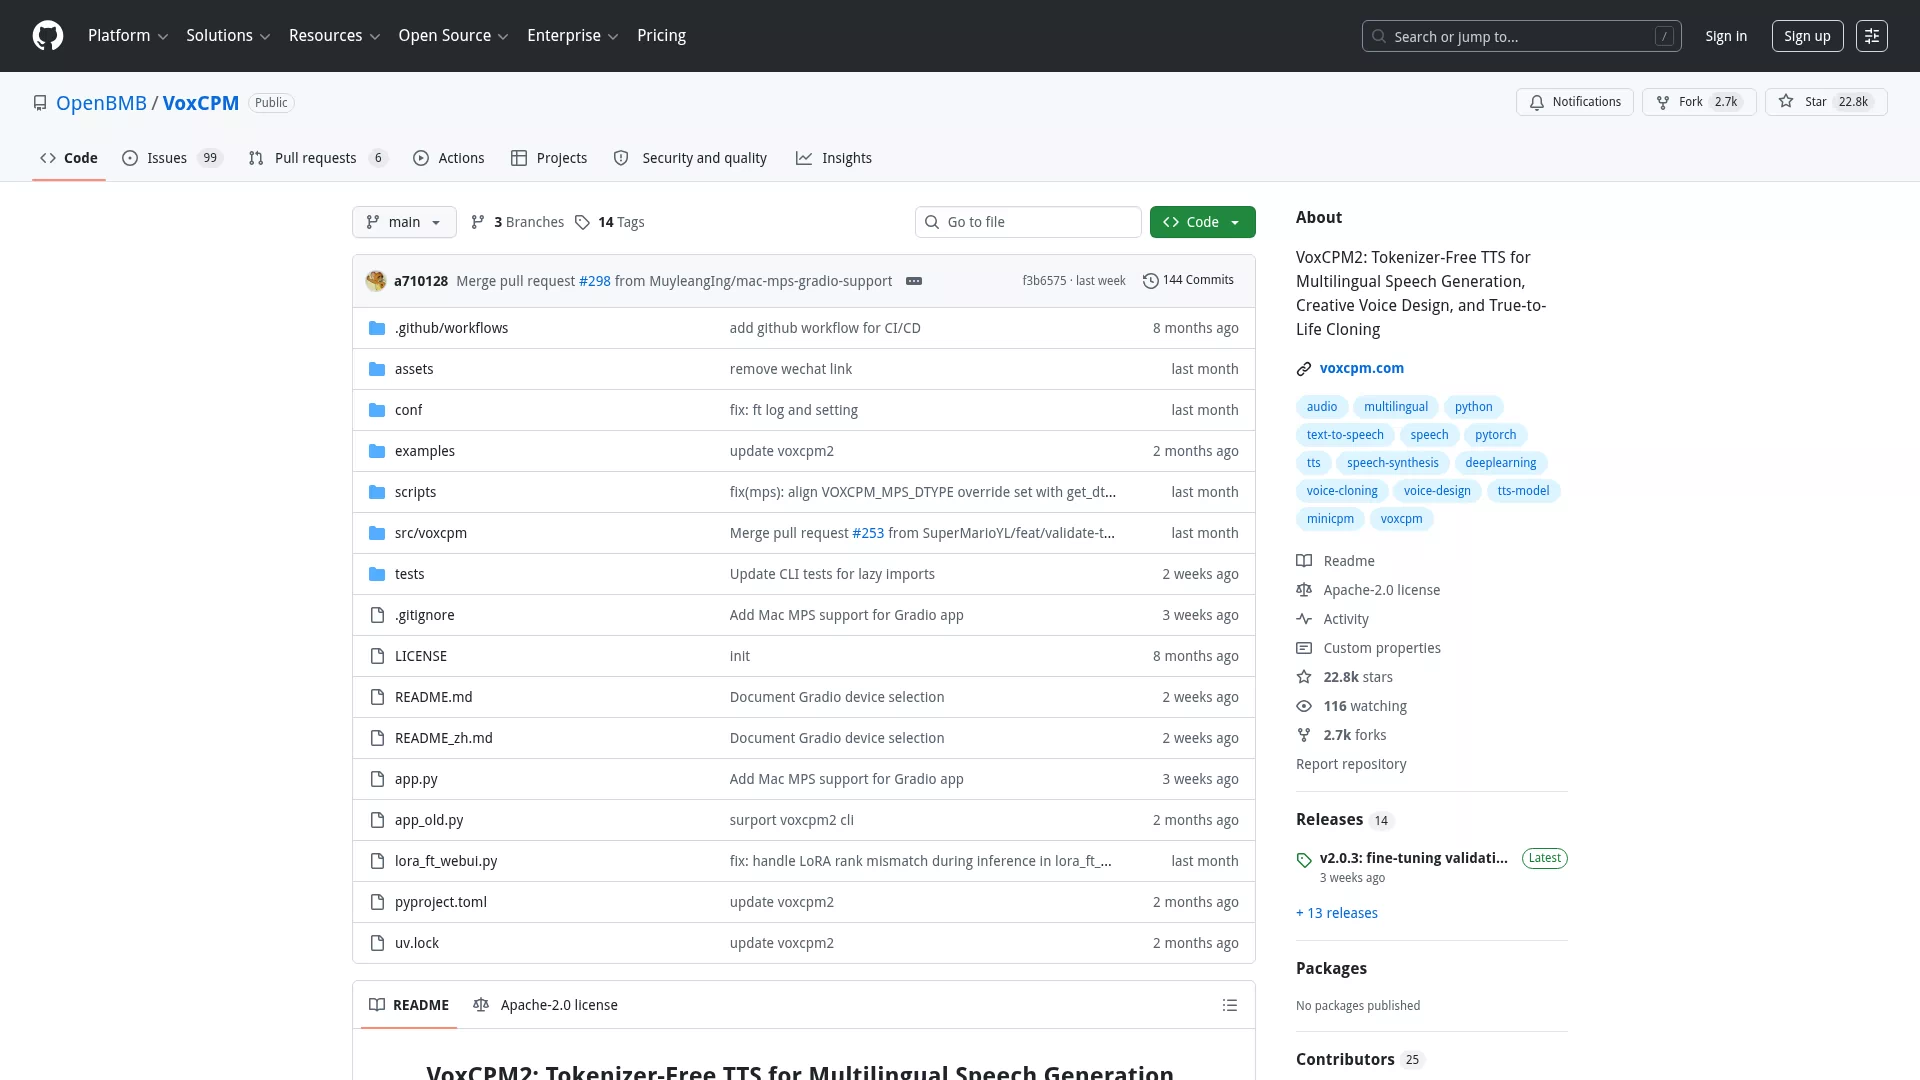Viewport: 1920px width, 1080px height.
Task: Open the command palette icon next to Sign up
Action: 1872,36
